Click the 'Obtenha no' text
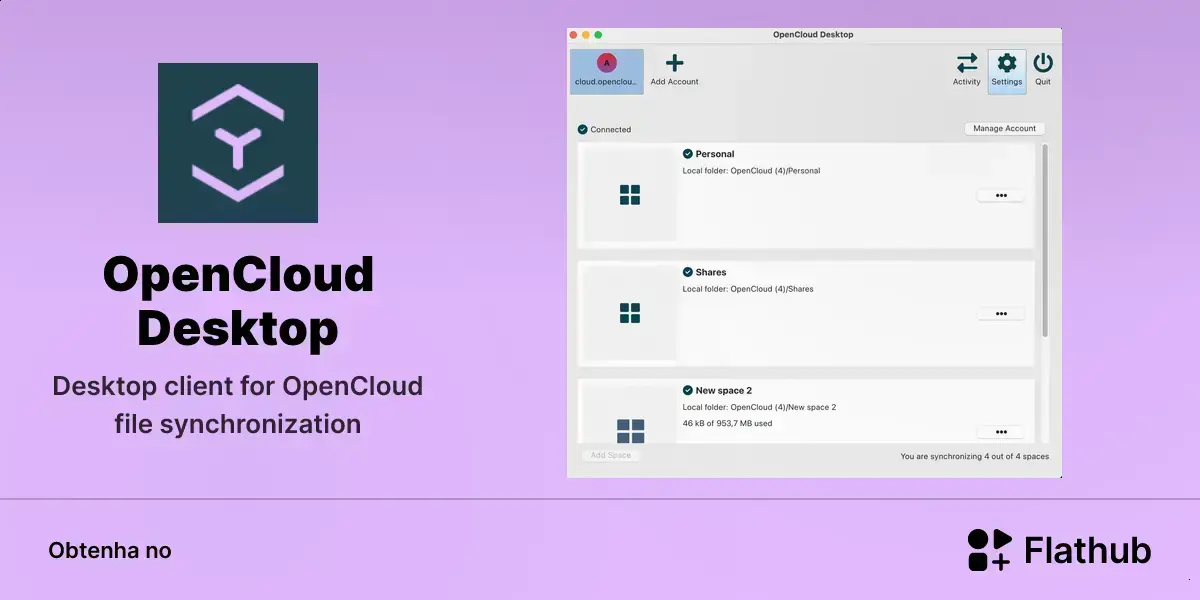The height and width of the screenshot is (600, 1200). (110, 551)
